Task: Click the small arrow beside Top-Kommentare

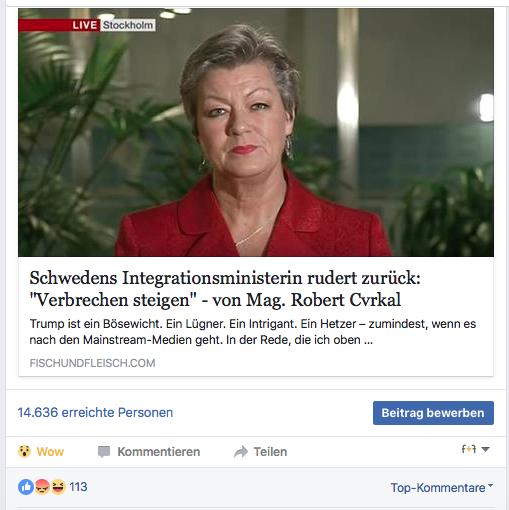Action: click(490, 485)
